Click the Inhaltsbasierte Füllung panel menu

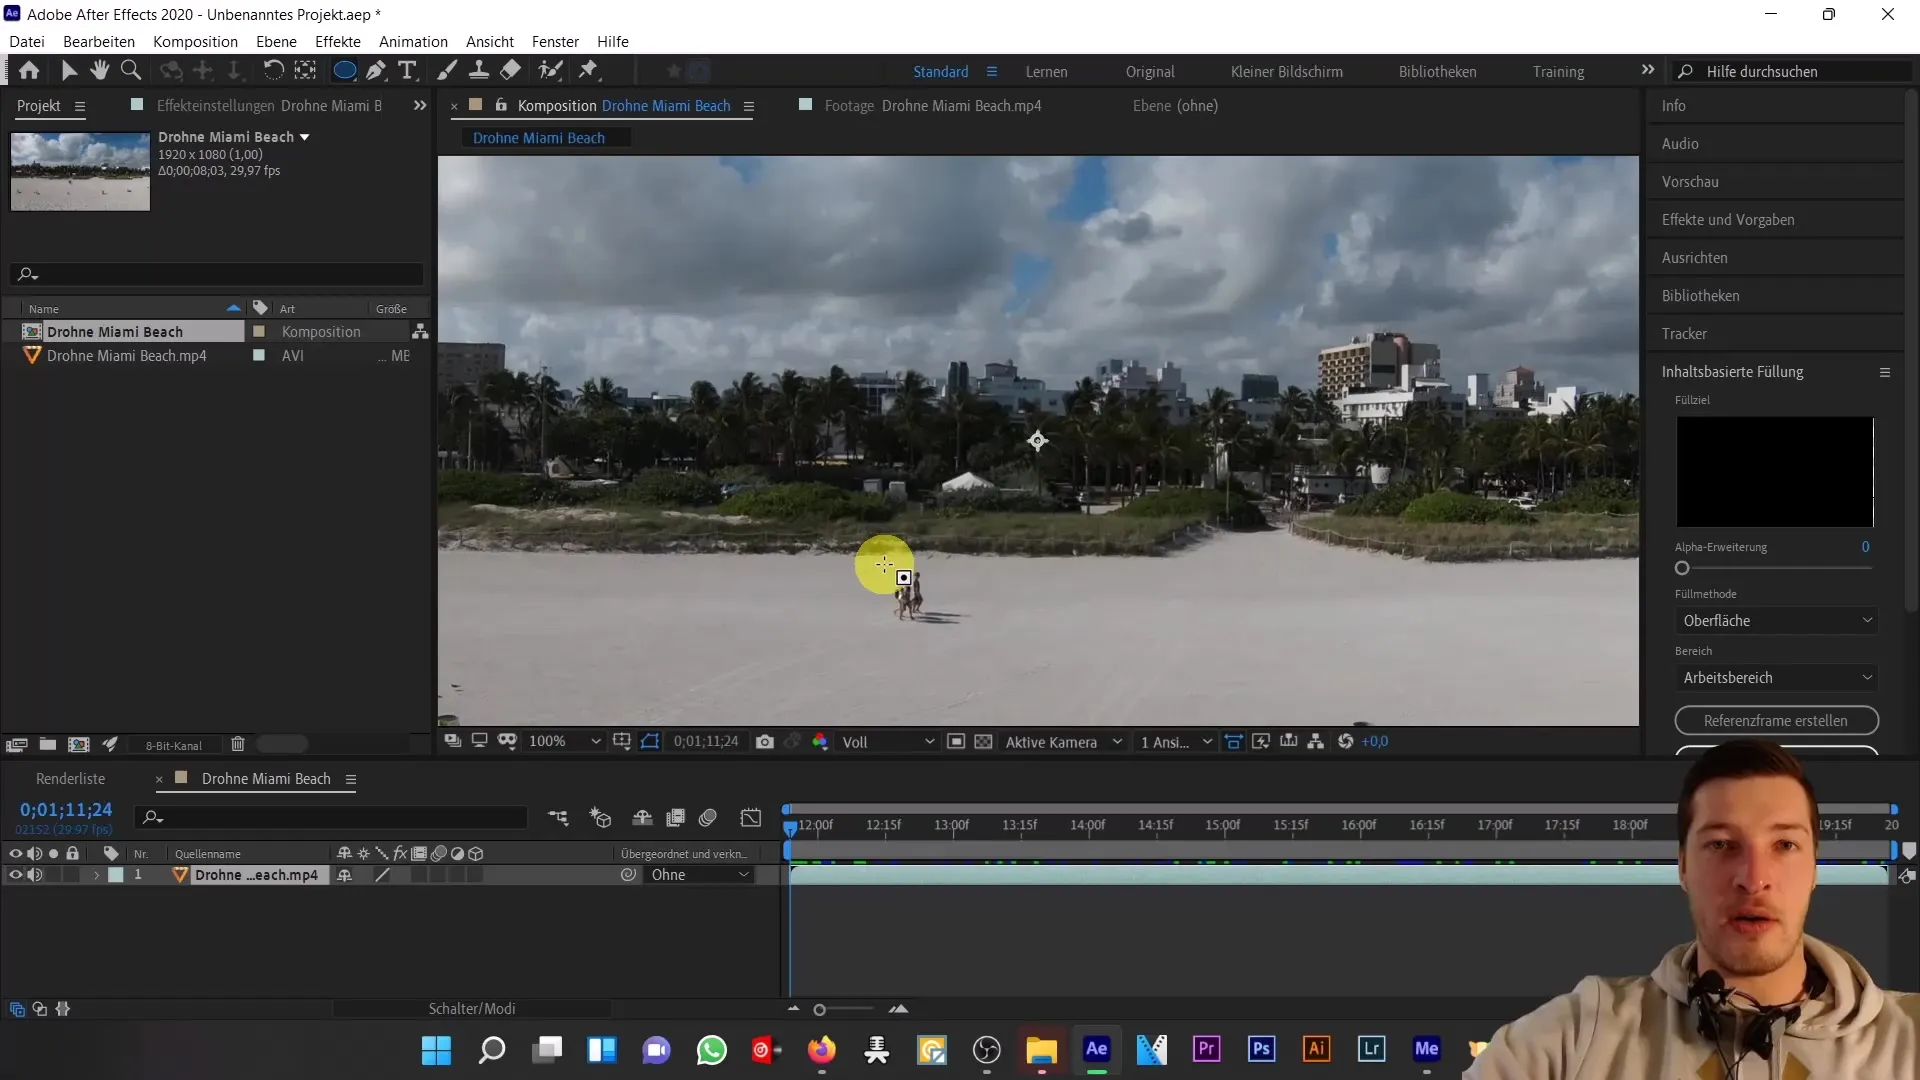(1885, 372)
